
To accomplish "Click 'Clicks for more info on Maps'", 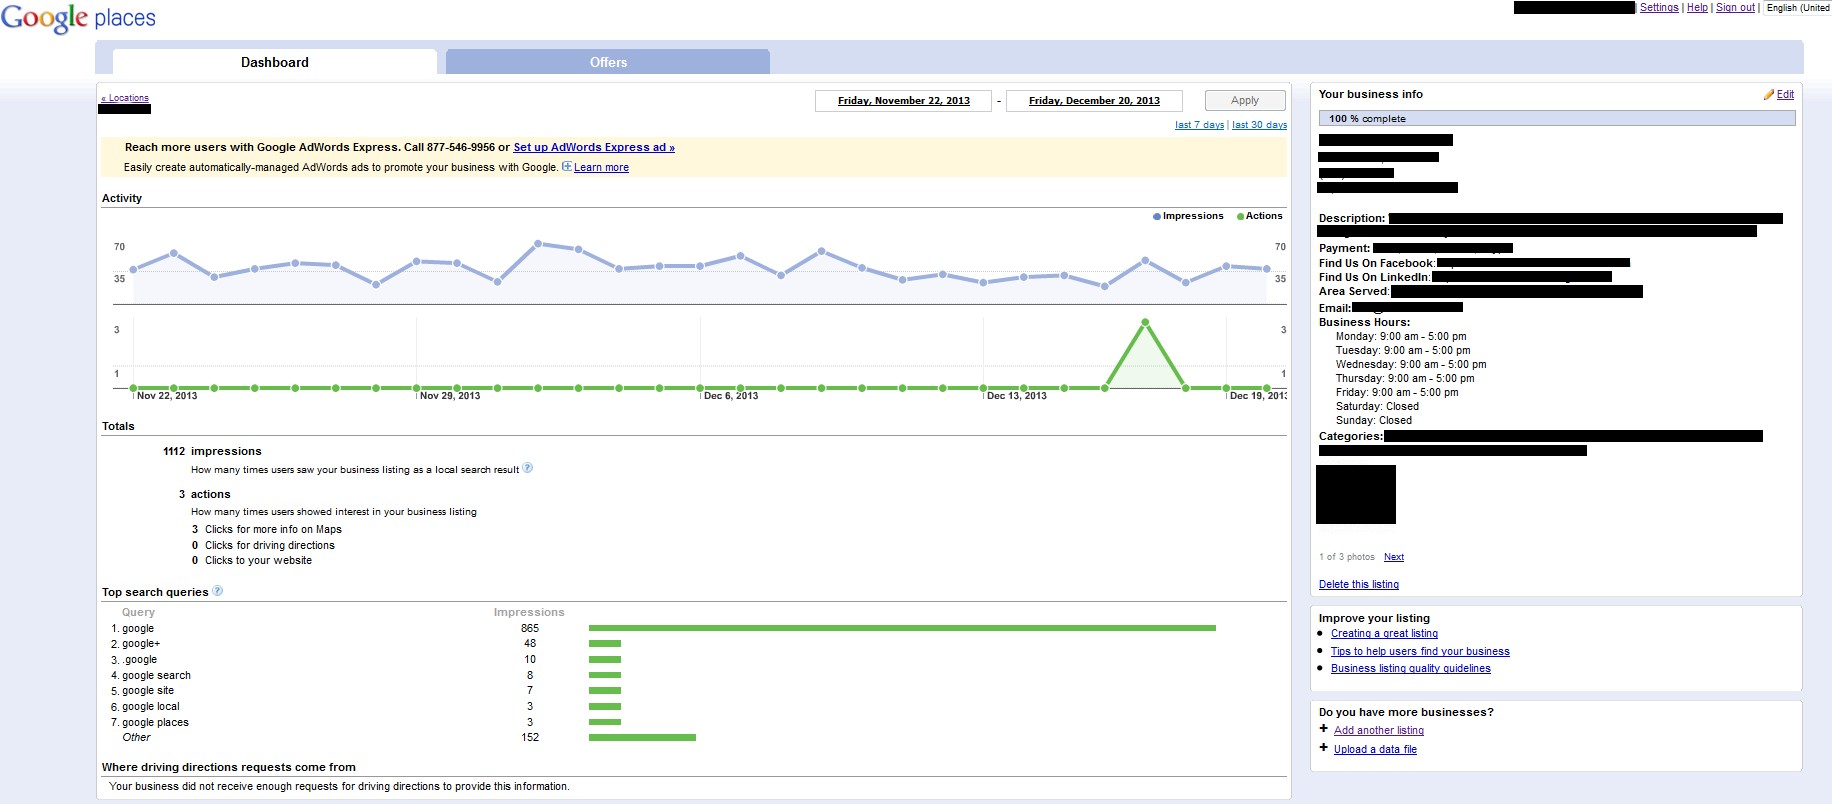I will coord(273,529).
